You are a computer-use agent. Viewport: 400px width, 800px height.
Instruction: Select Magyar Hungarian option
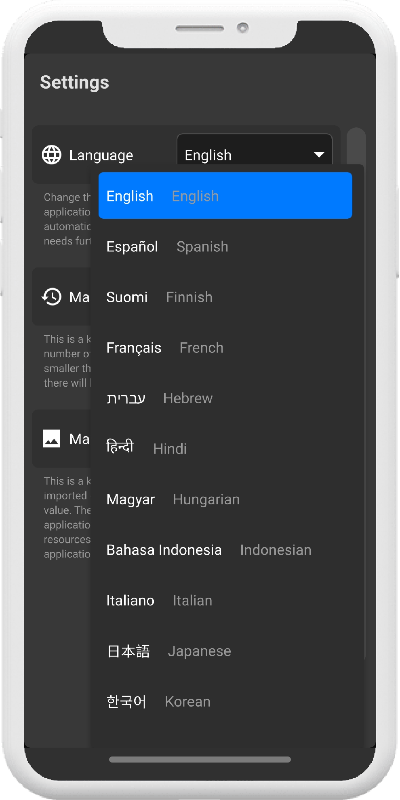click(x=225, y=499)
